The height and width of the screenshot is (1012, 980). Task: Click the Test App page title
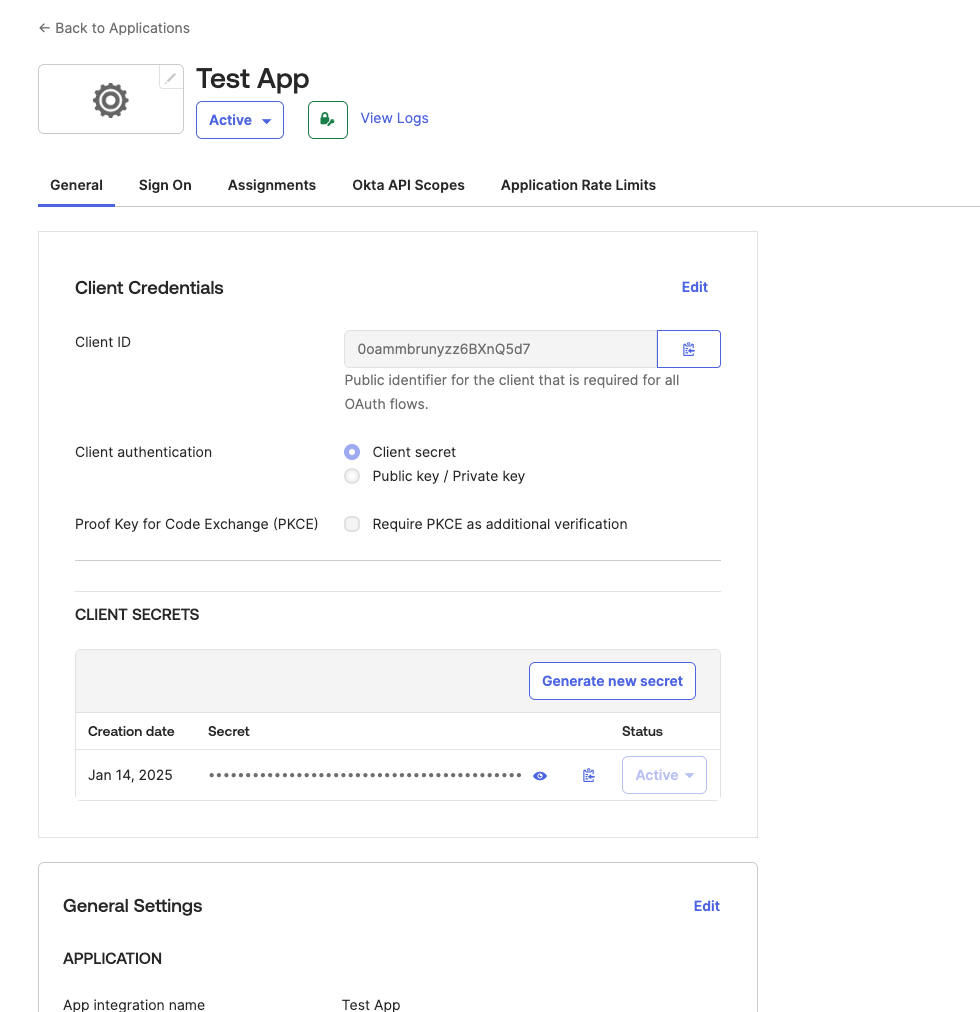[252, 79]
